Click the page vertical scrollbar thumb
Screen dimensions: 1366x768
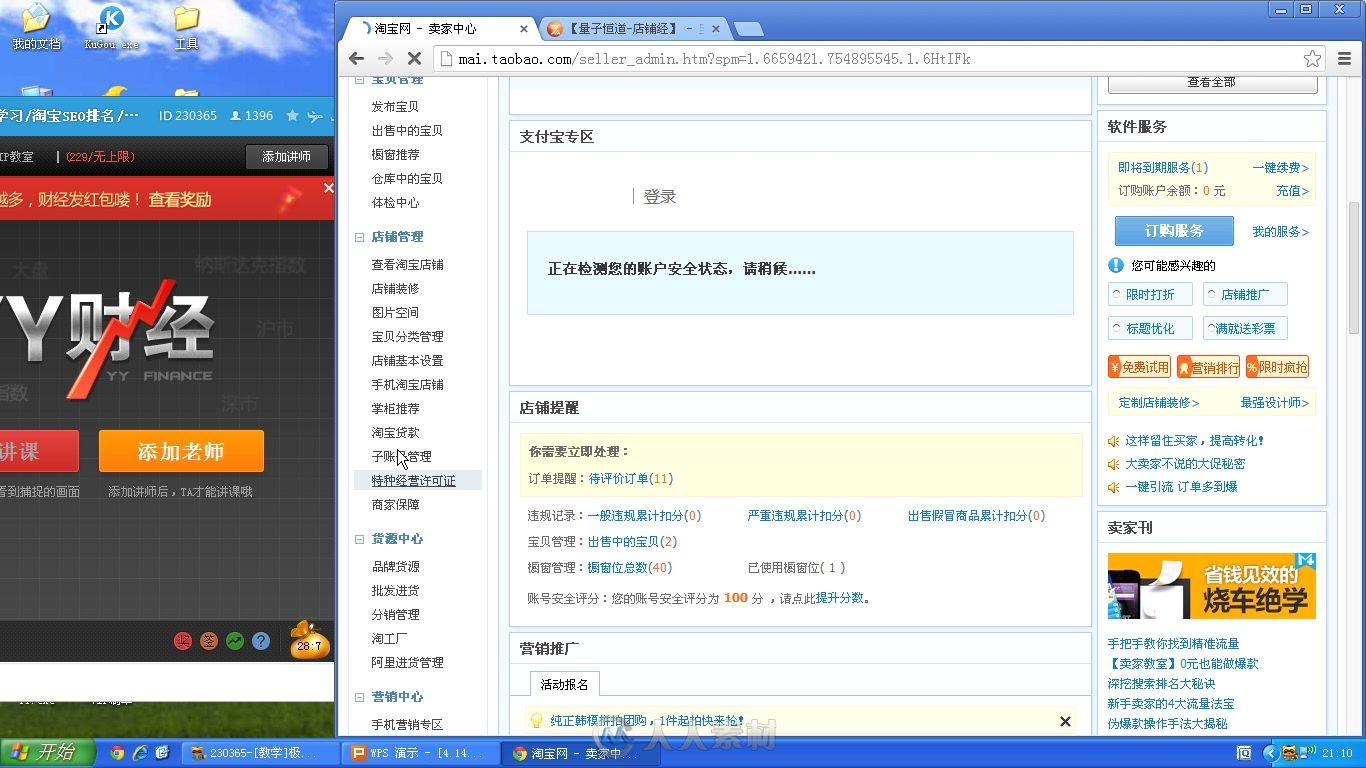click(x=1354, y=267)
